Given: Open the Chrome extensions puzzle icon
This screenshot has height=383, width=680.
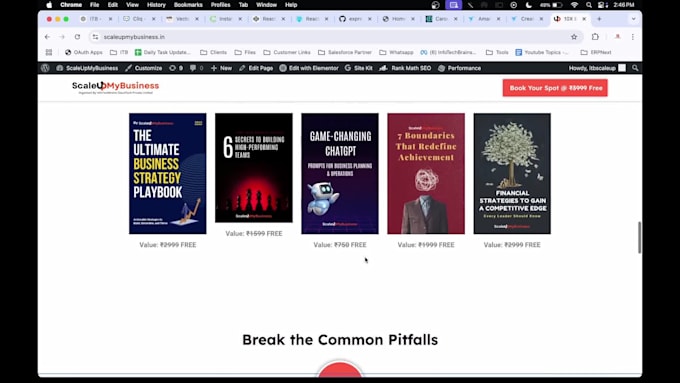Looking at the screenshot, I should coord(595,37).
